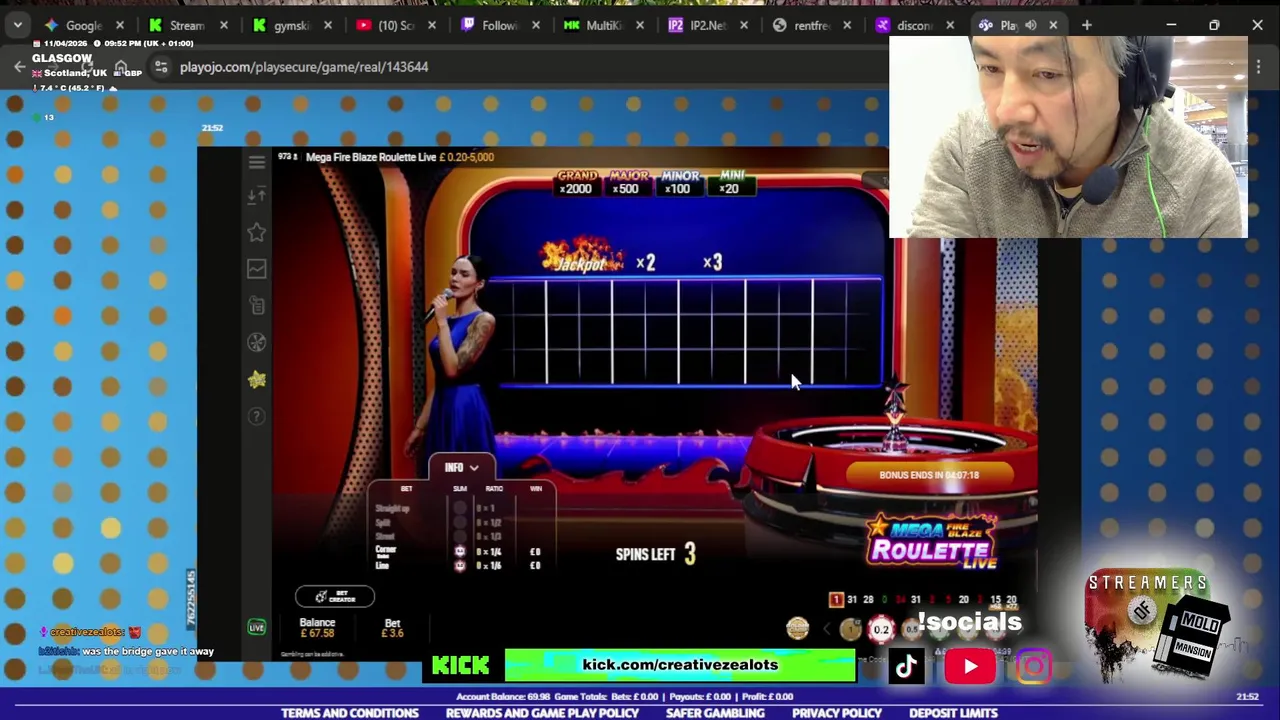This screenshot has height=720, width=1280.
Task: Click the roulette wheel sidebar icon
Action: pos(257,342)
